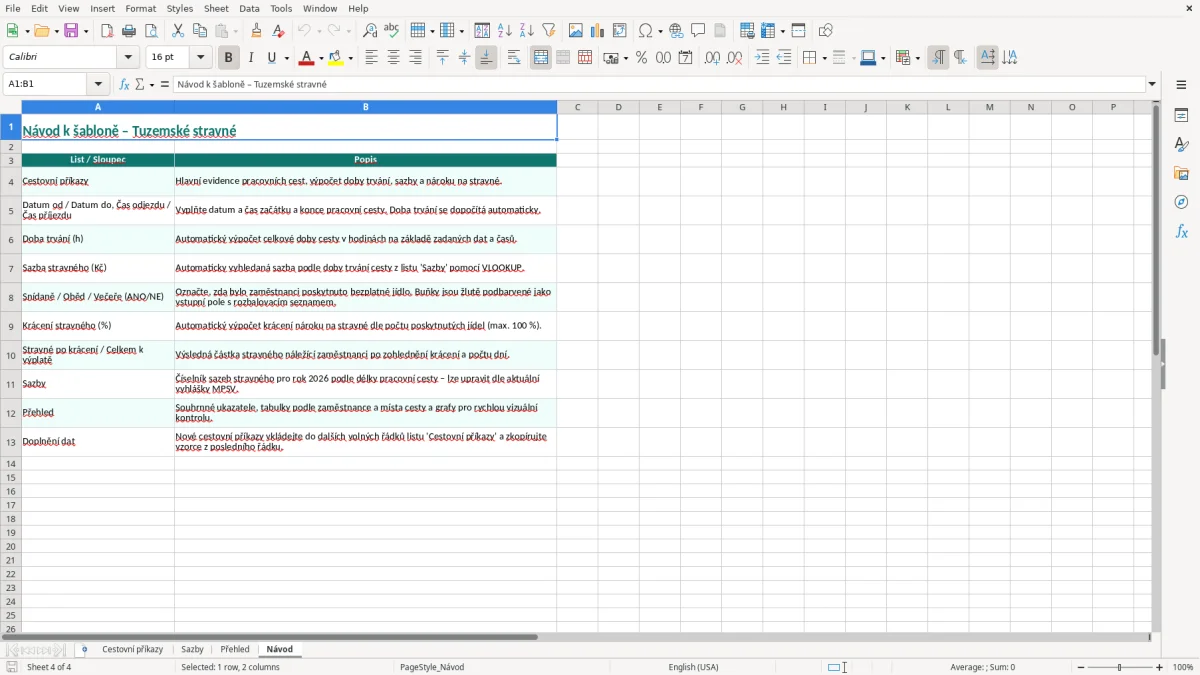Click the Undo arrow icon

coord(305,31)
